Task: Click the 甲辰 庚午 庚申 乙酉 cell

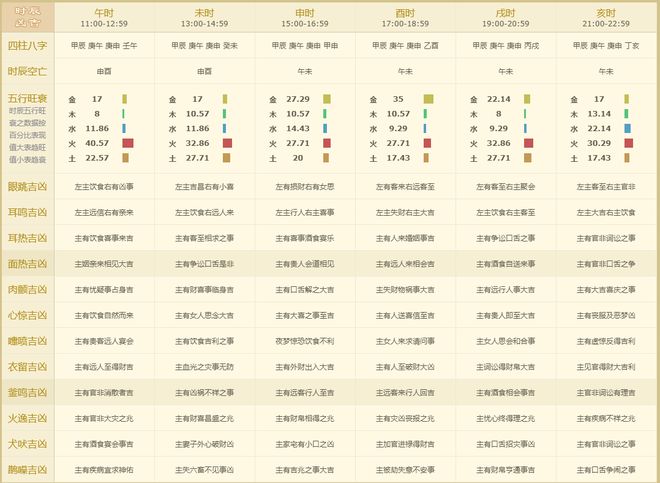Action: pos(405,45)
